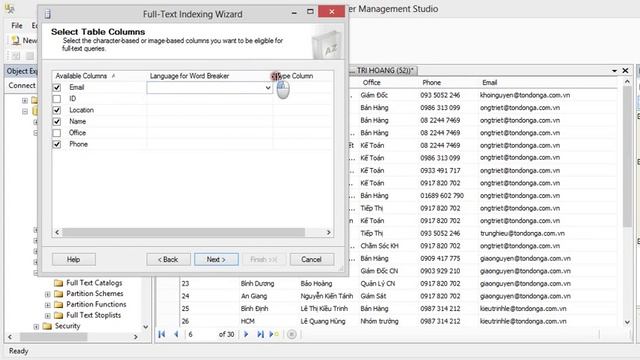Screen dimensions: 640x360
Task: Select the Giám Đốc CN office cell
Action: pos(379,271)
